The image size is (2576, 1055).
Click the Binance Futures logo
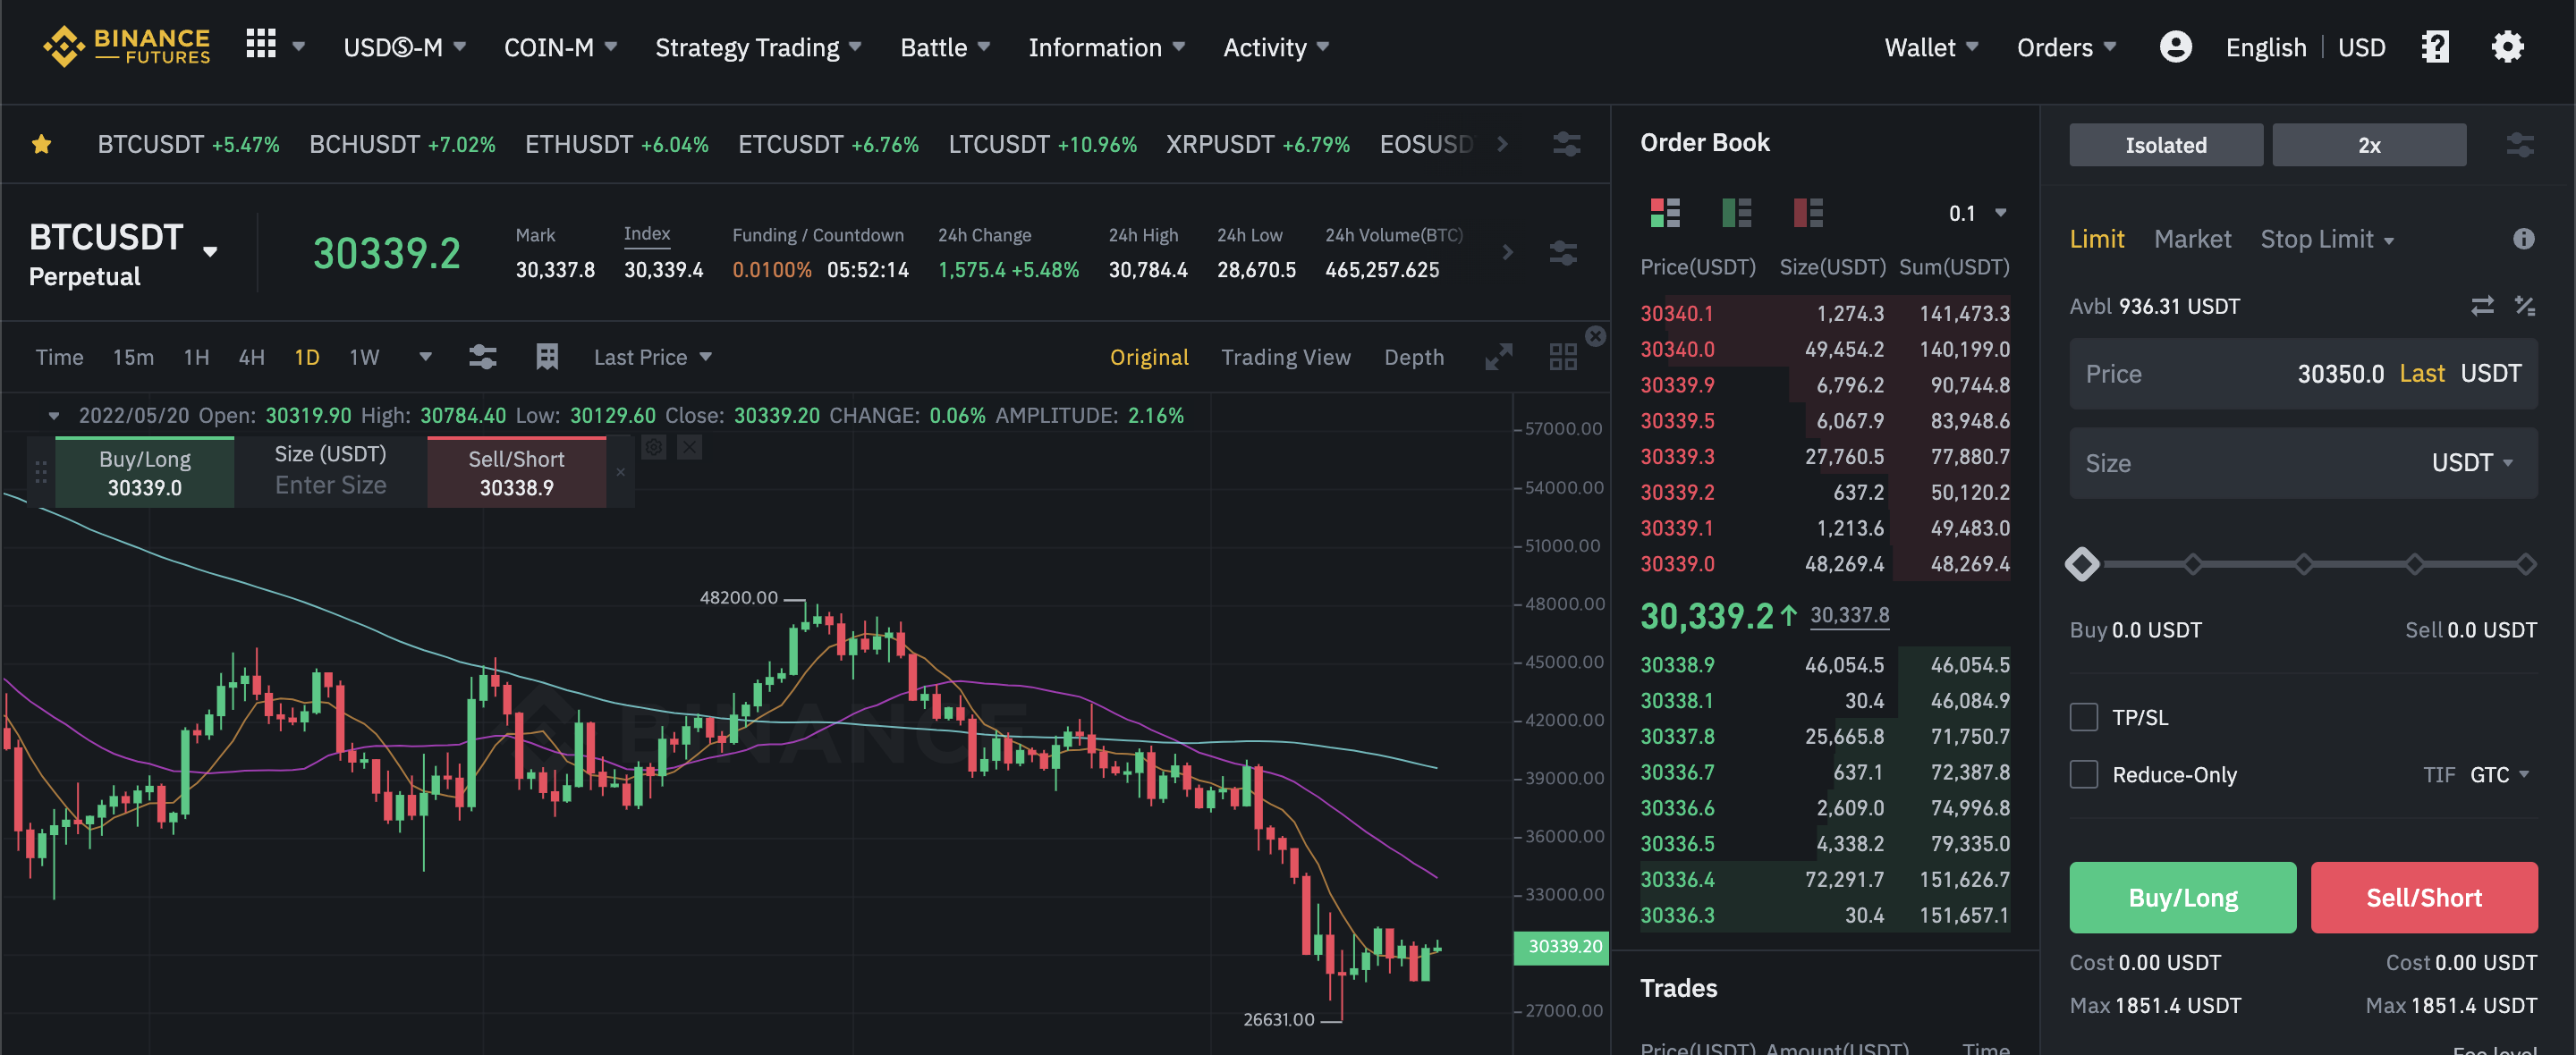coord(127,47)
